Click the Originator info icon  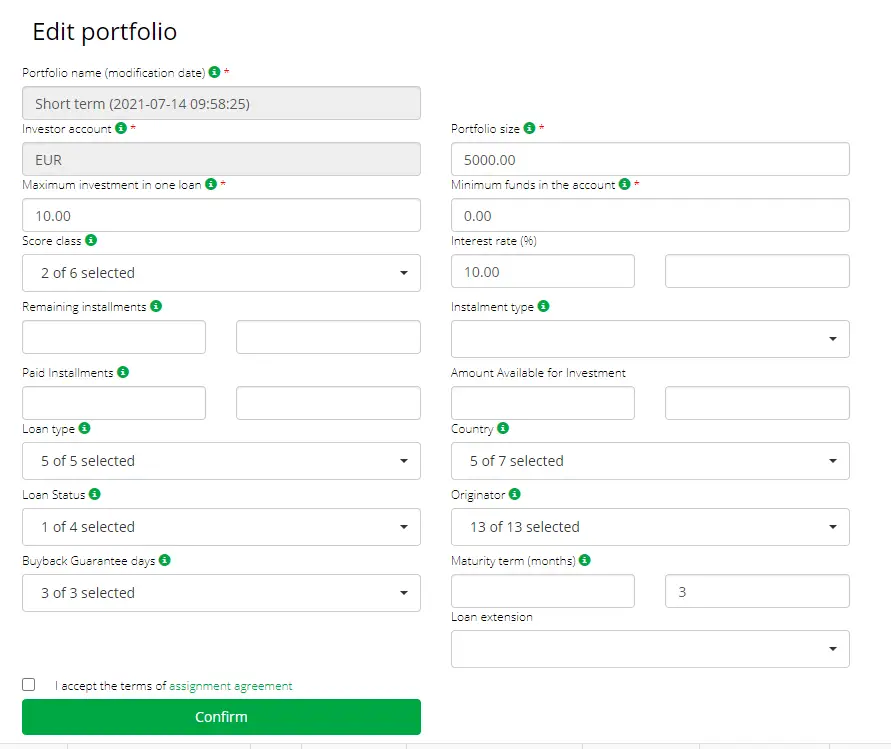[514, 494]
